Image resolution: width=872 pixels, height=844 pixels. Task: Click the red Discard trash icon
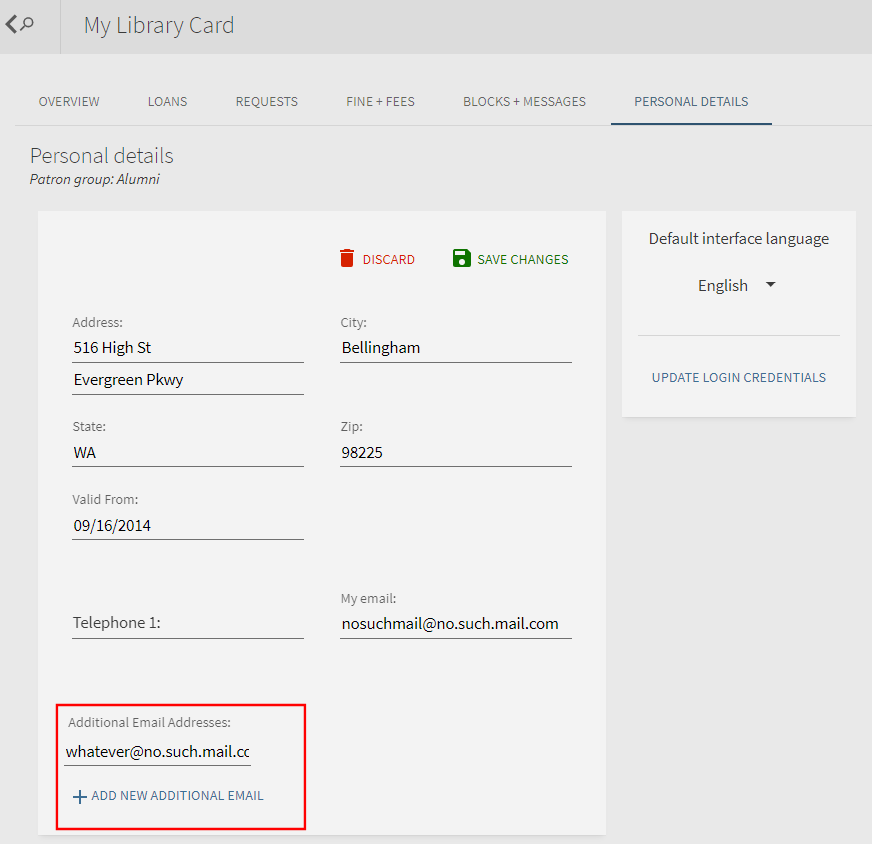[x=347, y=259]
